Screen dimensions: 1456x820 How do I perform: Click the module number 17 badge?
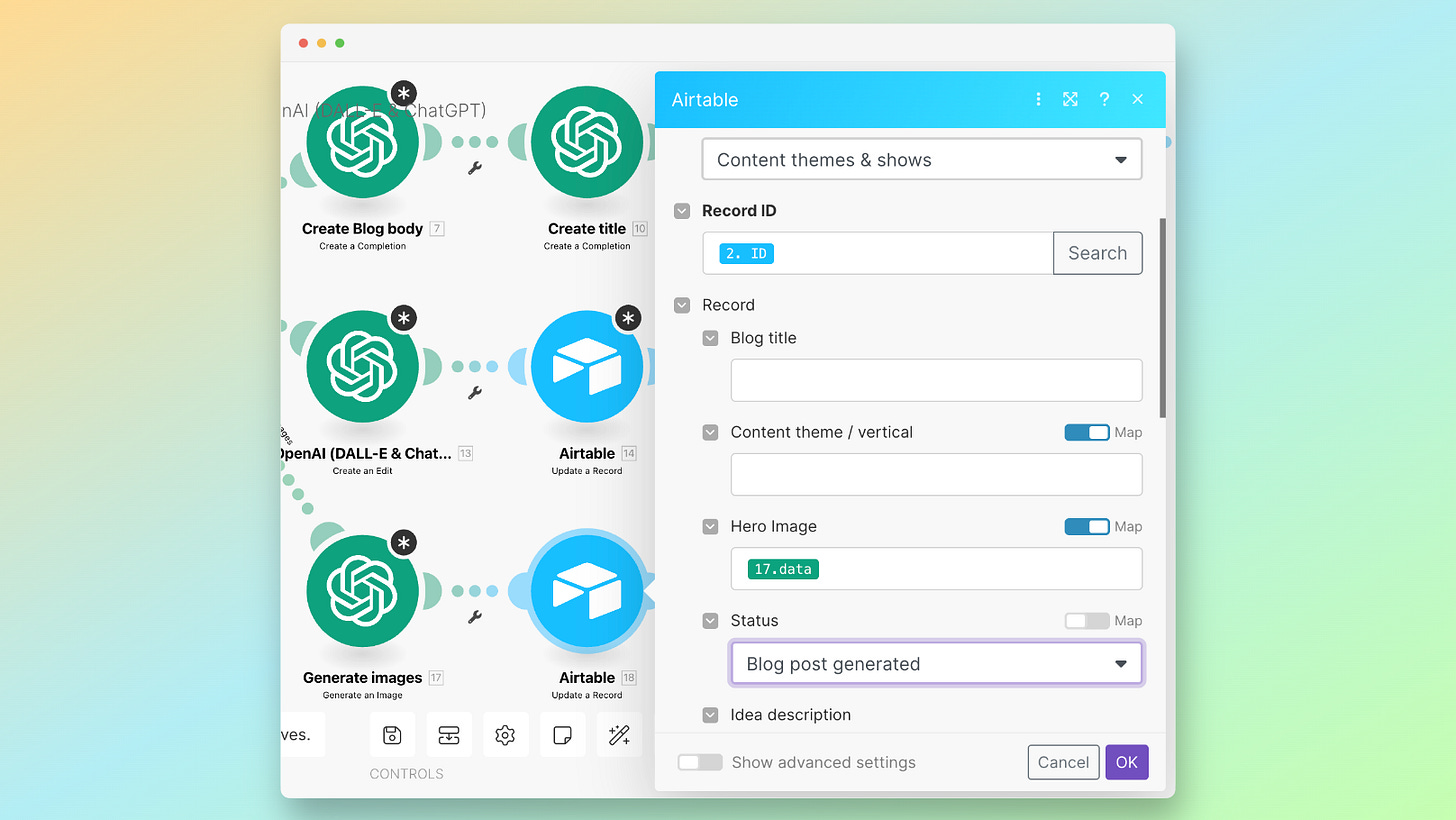(436, 678)
